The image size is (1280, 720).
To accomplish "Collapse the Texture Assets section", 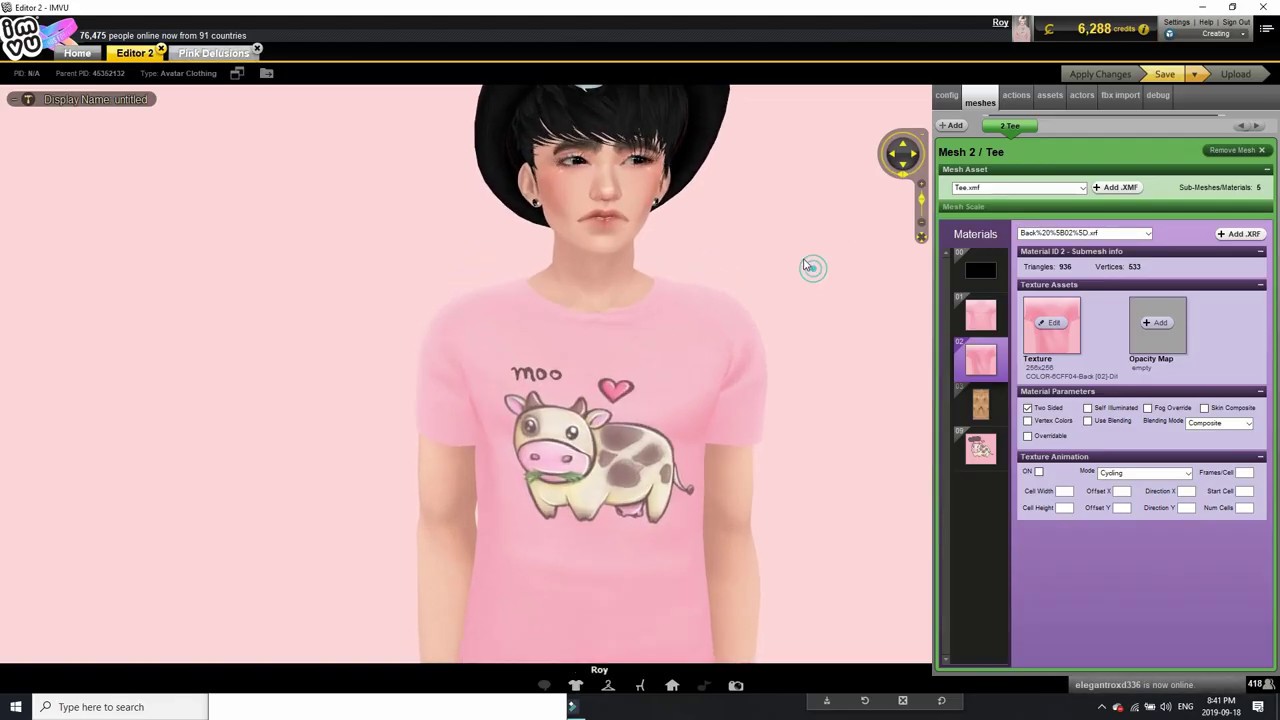I will tap(1260, 285).
